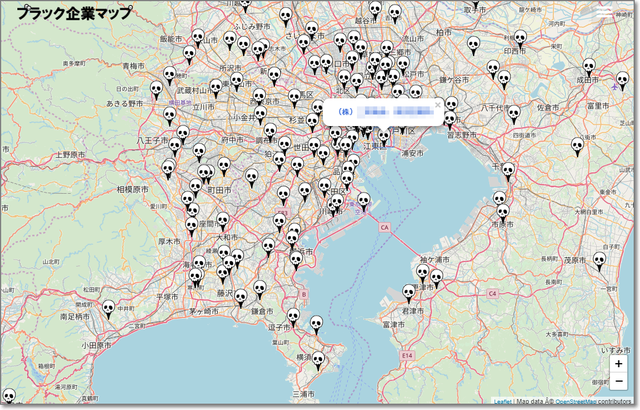Click the skull marker above あきる野市
The image size is (640, 410).
tap(155, 89)
